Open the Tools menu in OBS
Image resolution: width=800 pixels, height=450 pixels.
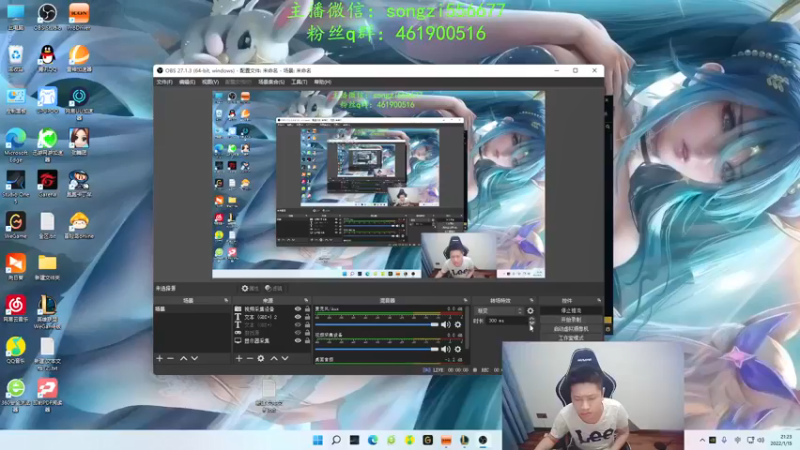point(299,82)
